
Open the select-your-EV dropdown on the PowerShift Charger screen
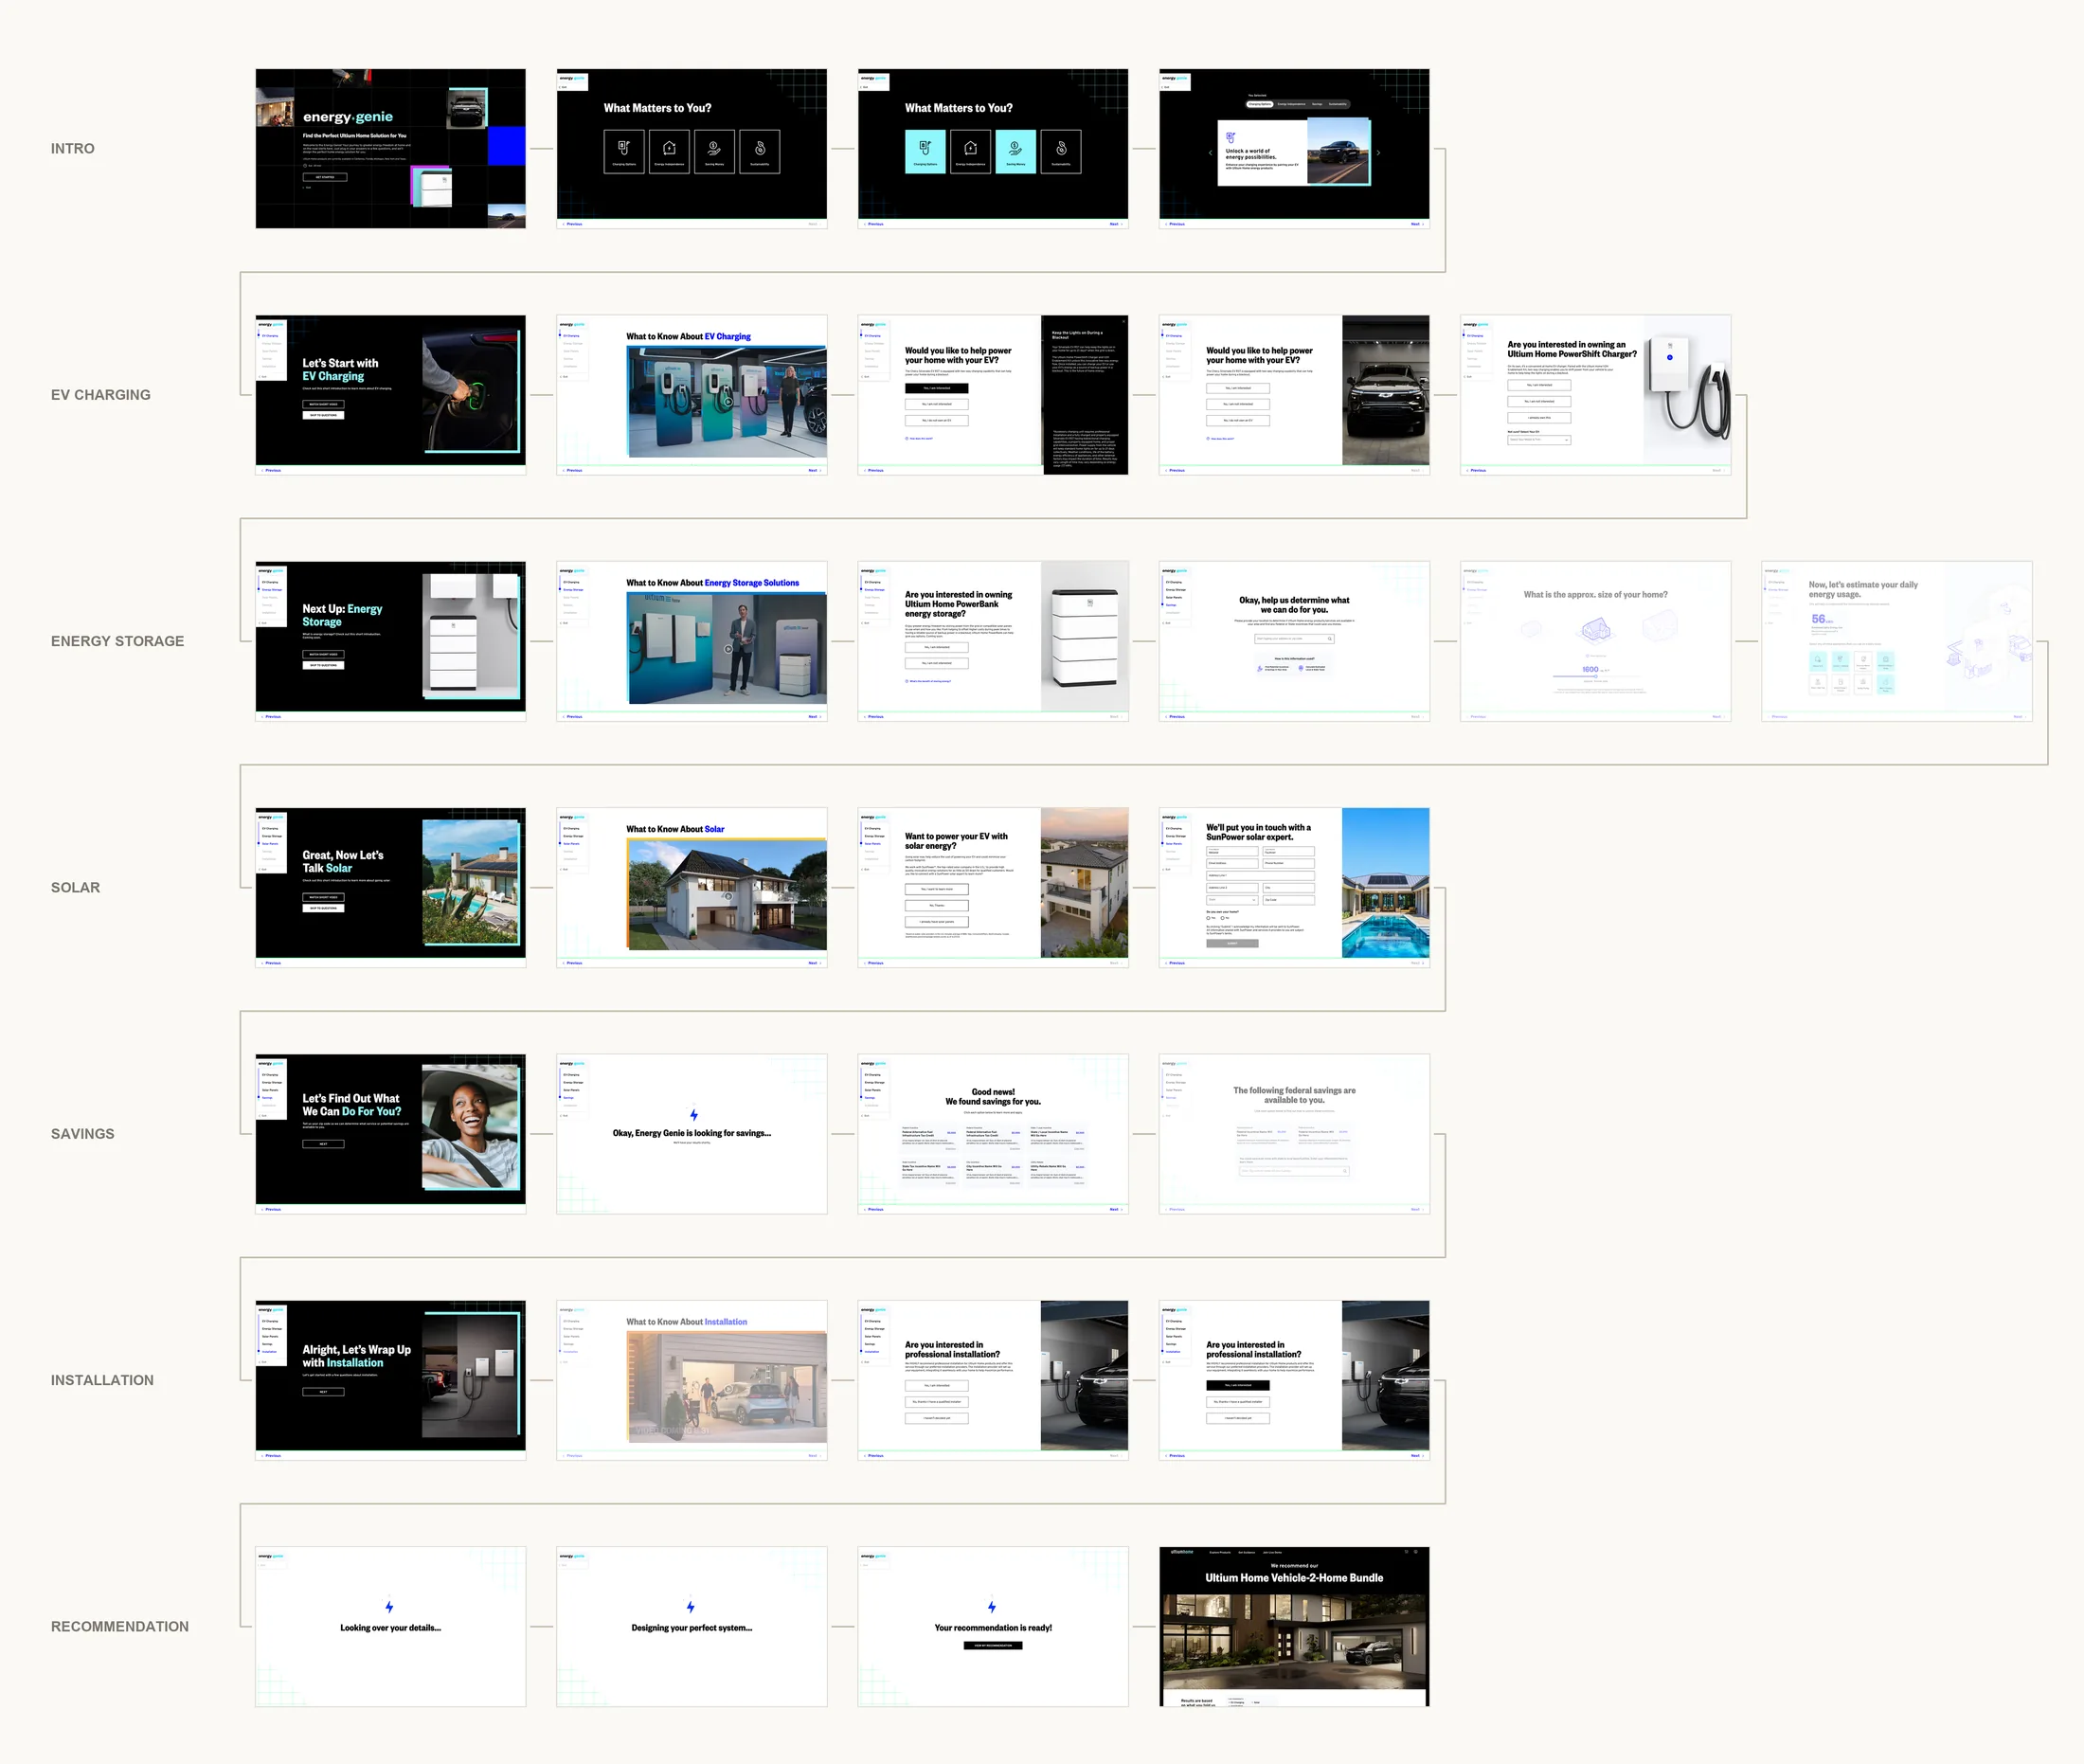pyautogui.click(x=1539, y=440)
